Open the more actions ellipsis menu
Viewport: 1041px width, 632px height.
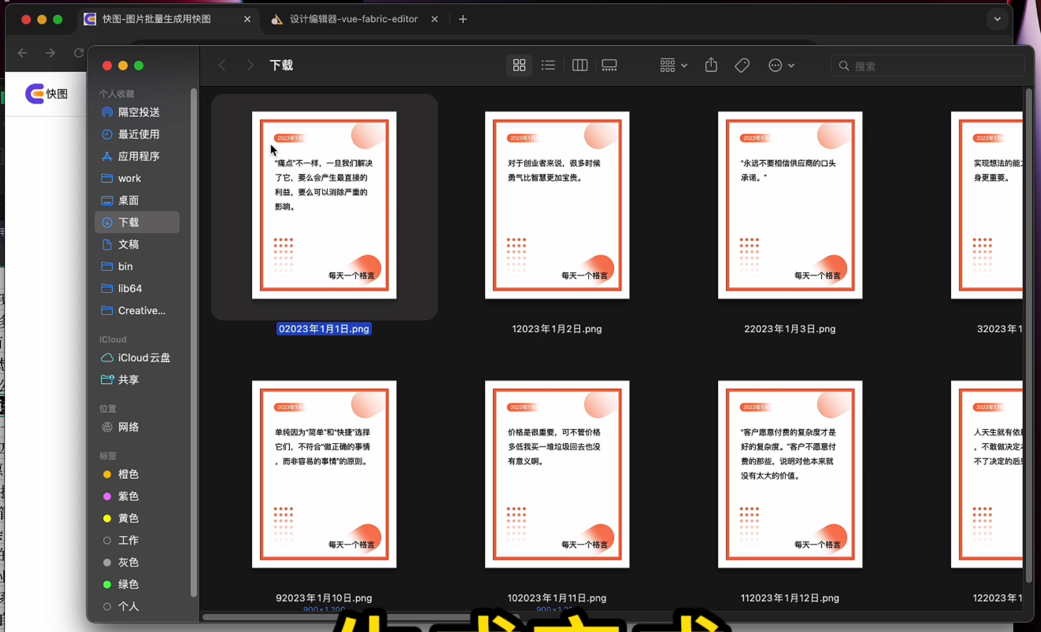coord(781,66)
